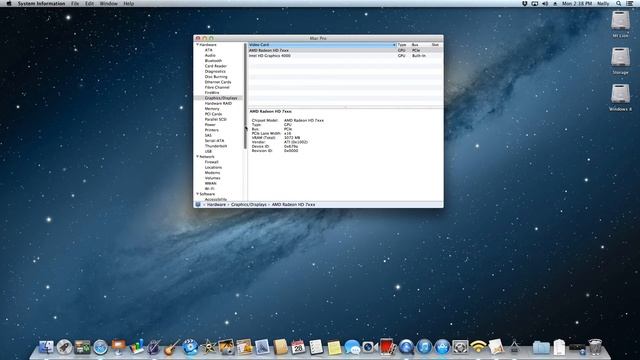Collapse the Software section triangle
This screenshot has height=360, width=640.
coord(198,194)
